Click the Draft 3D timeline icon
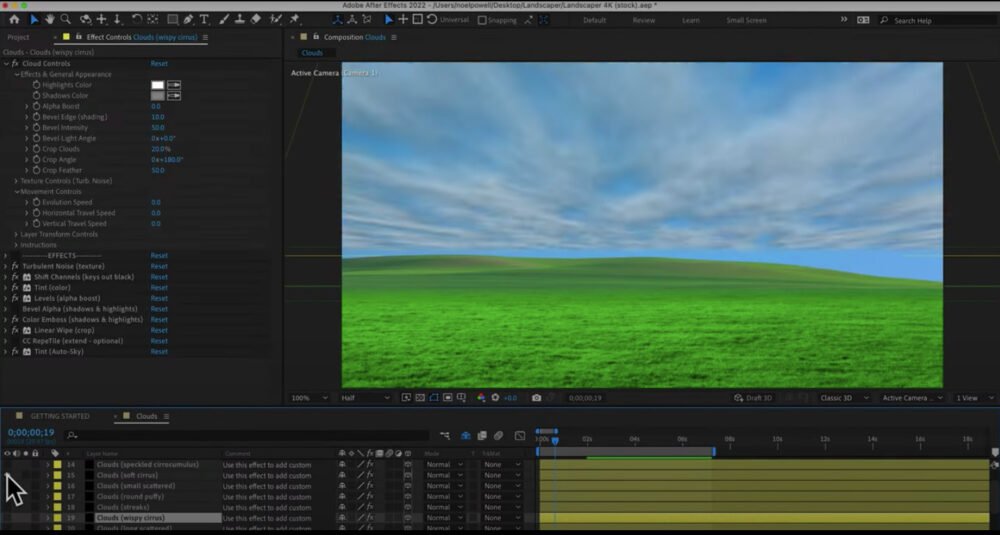 [466, 436]
